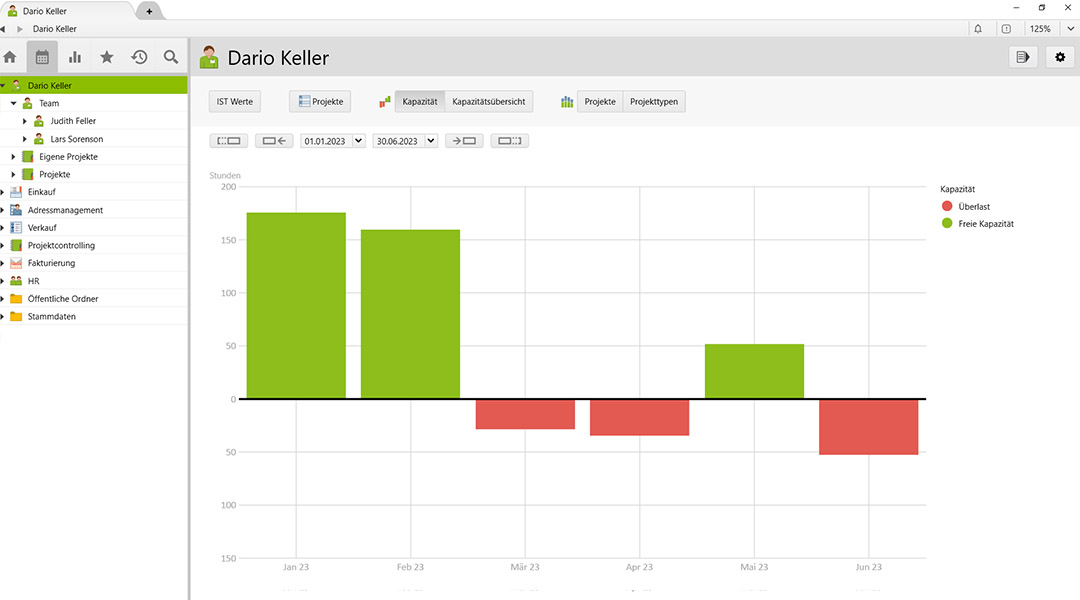This screenshot has width=1080, height=600.
Task: Open the calendar view in sidebar toolbar
Action: coord(42,57)
